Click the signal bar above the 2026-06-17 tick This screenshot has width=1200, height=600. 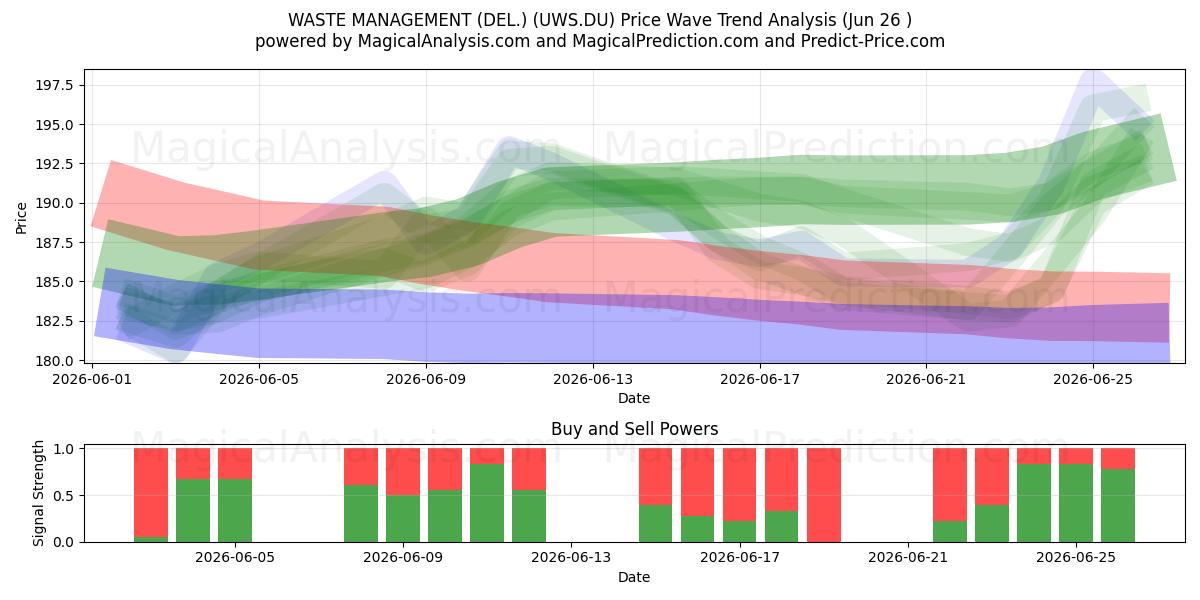point(740,495)
